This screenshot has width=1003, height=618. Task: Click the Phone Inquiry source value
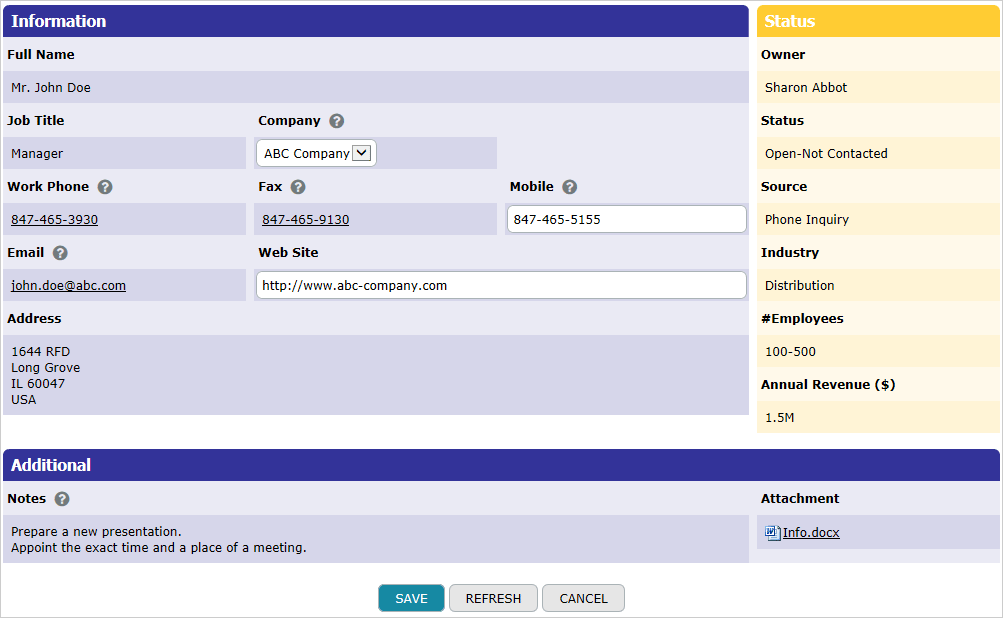pos(807,219)
